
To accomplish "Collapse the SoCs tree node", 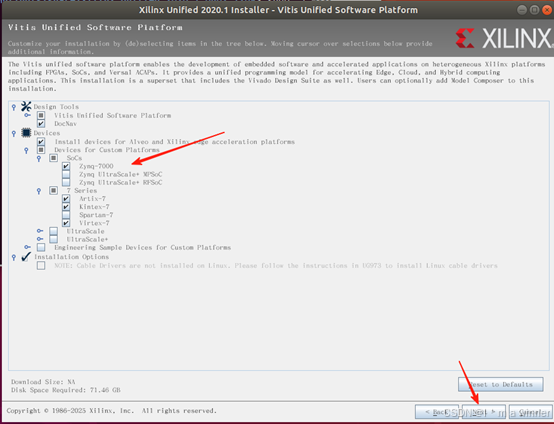I will click(39, 159).
